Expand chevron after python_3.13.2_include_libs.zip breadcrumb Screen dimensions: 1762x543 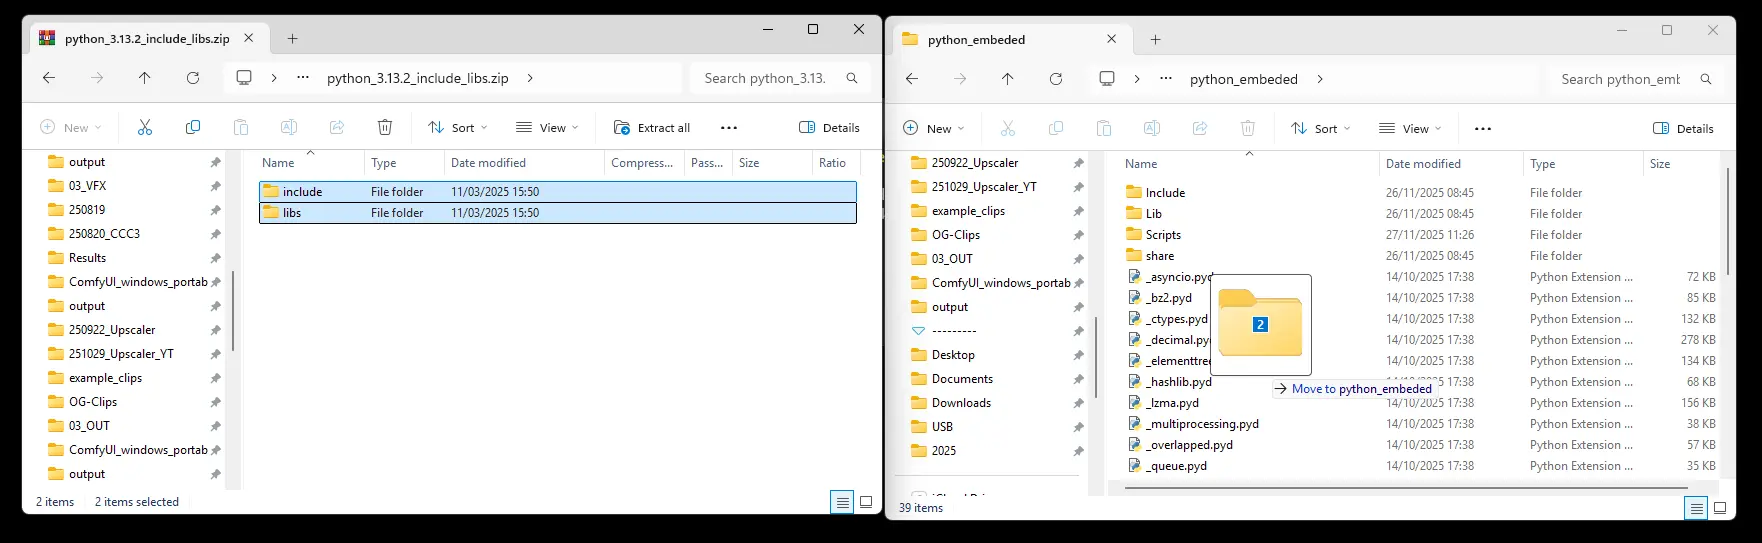click(530, 78)
